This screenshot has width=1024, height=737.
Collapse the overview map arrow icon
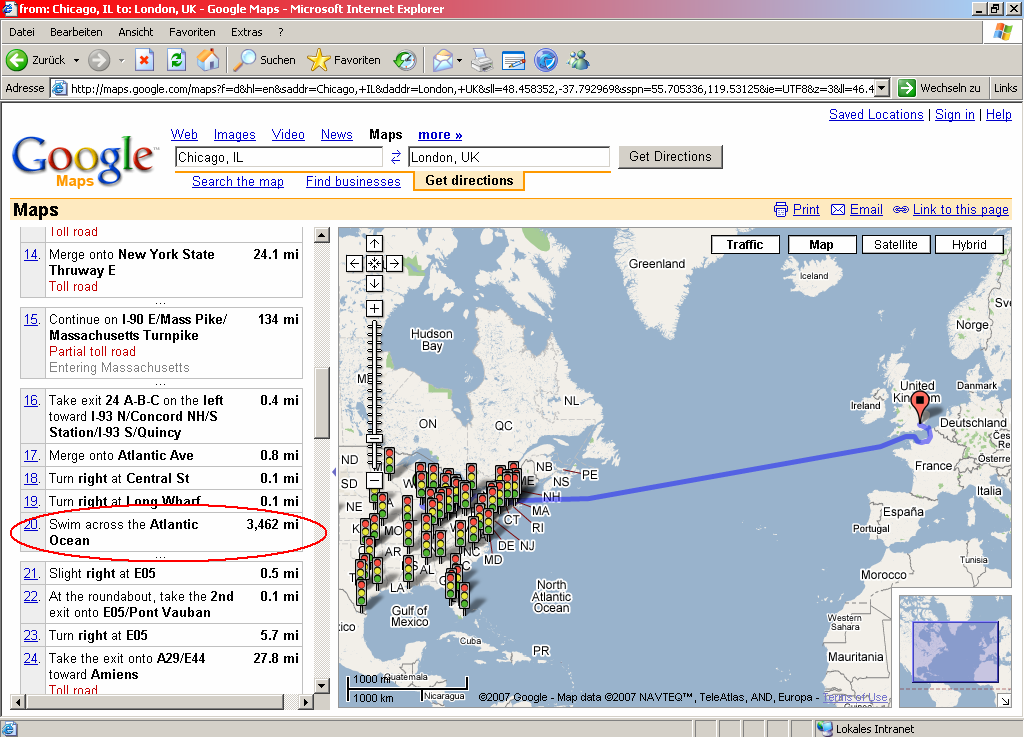[x=1004, y=700]
